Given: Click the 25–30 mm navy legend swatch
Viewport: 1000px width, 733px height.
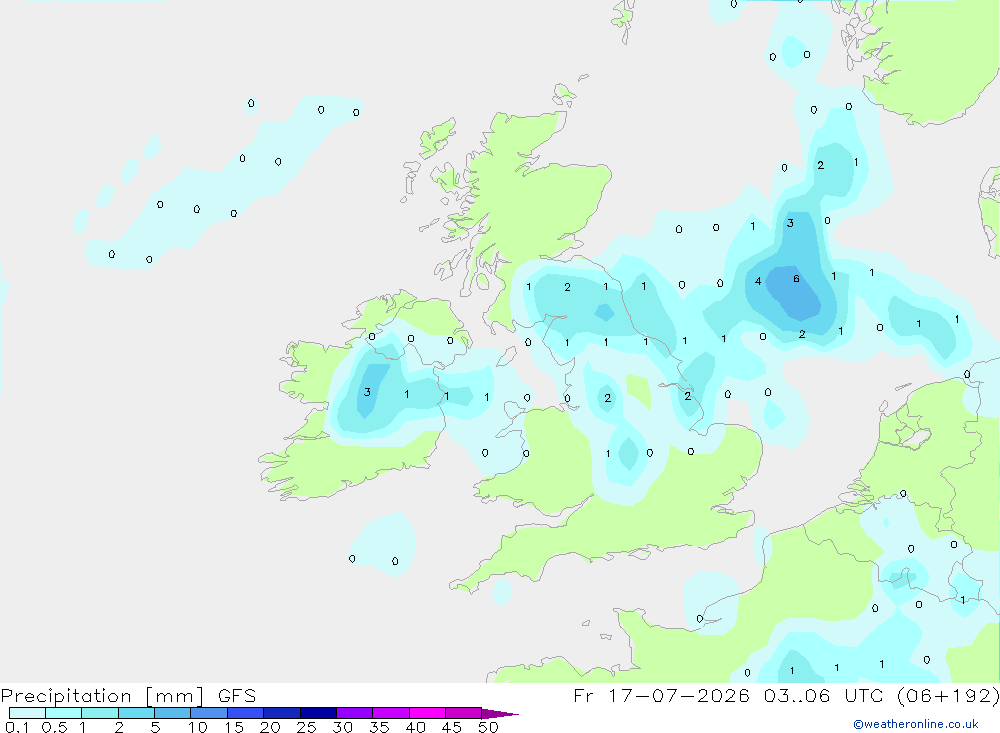Looking at the screenshot, I should click(x=318, y=713).
